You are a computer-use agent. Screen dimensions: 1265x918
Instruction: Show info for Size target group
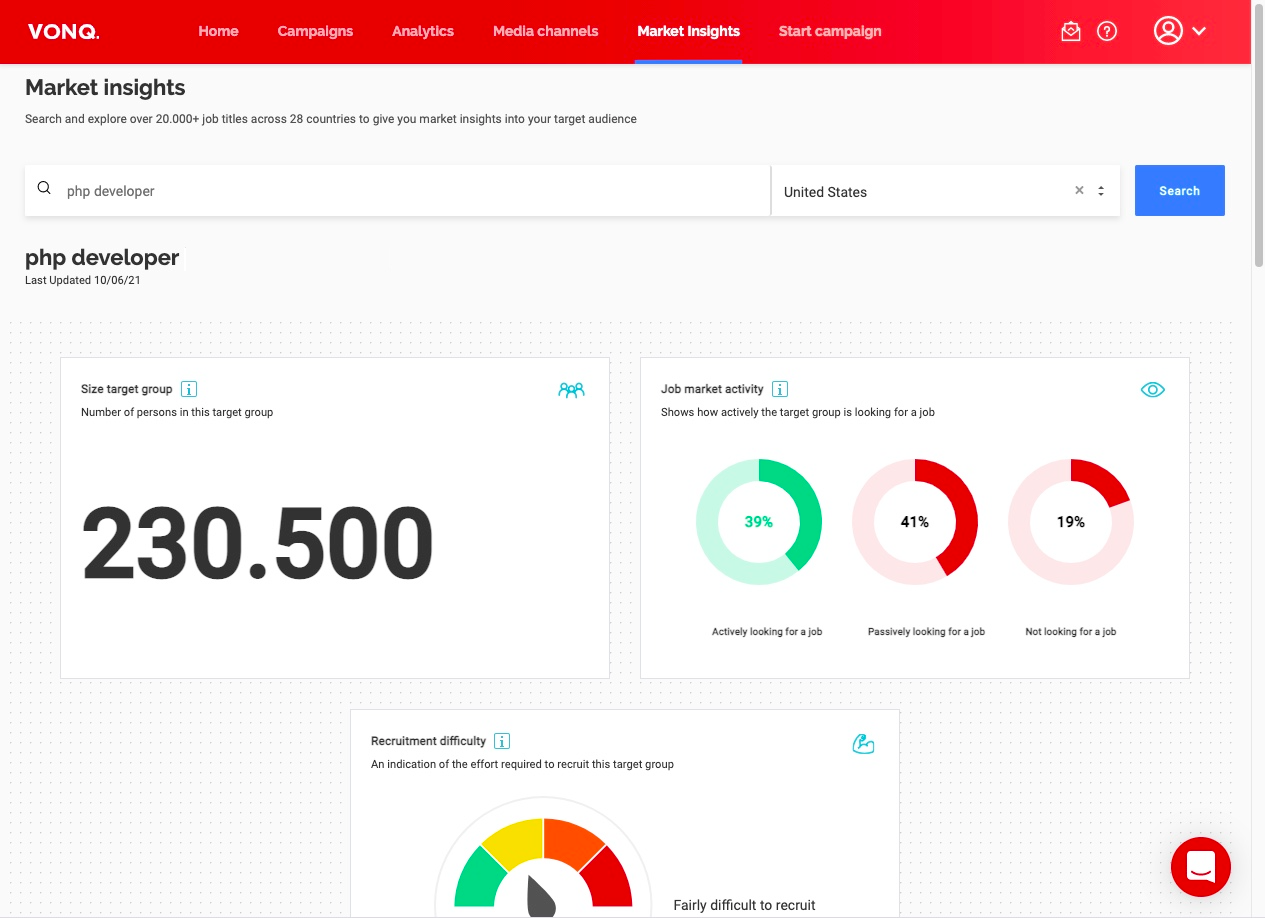190,389
